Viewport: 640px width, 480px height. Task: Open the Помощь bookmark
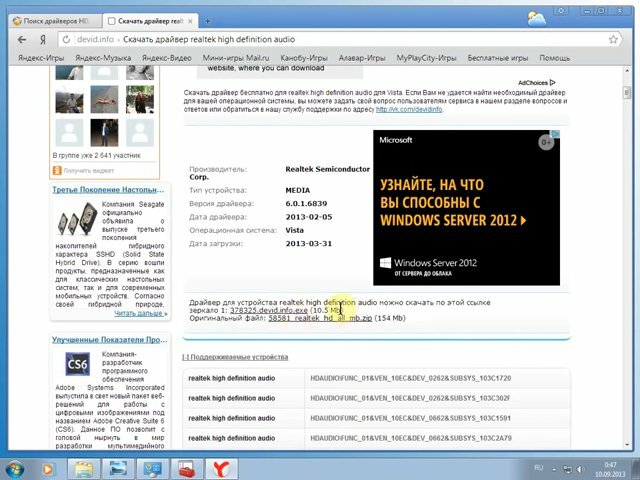point(554,58)
